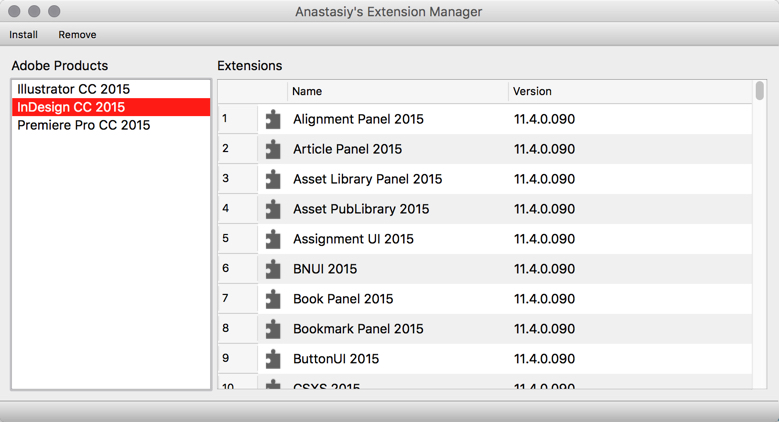
Task: Click row number 9 header
Action: click(237, 358)
